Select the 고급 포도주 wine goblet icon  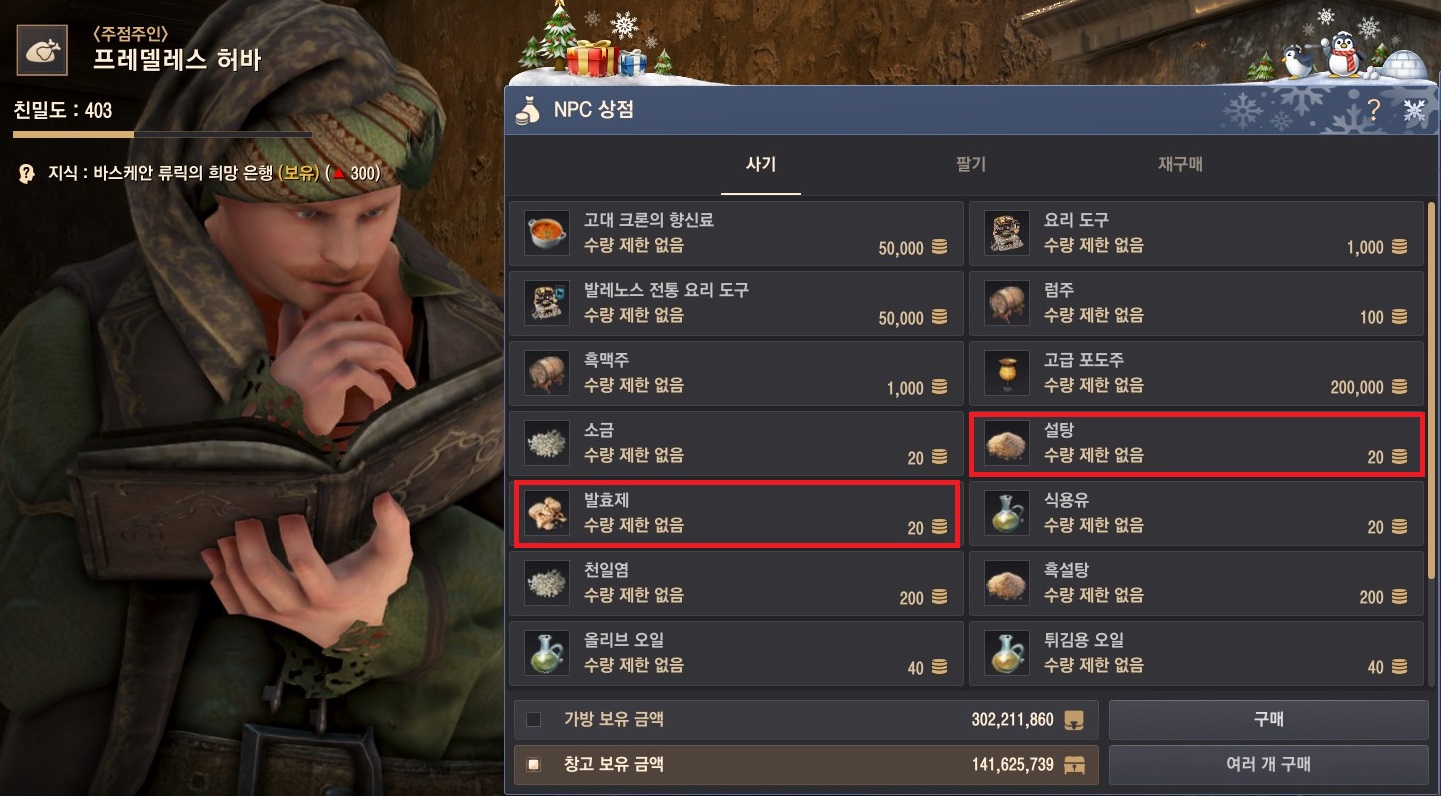[x=1007, y=373]
